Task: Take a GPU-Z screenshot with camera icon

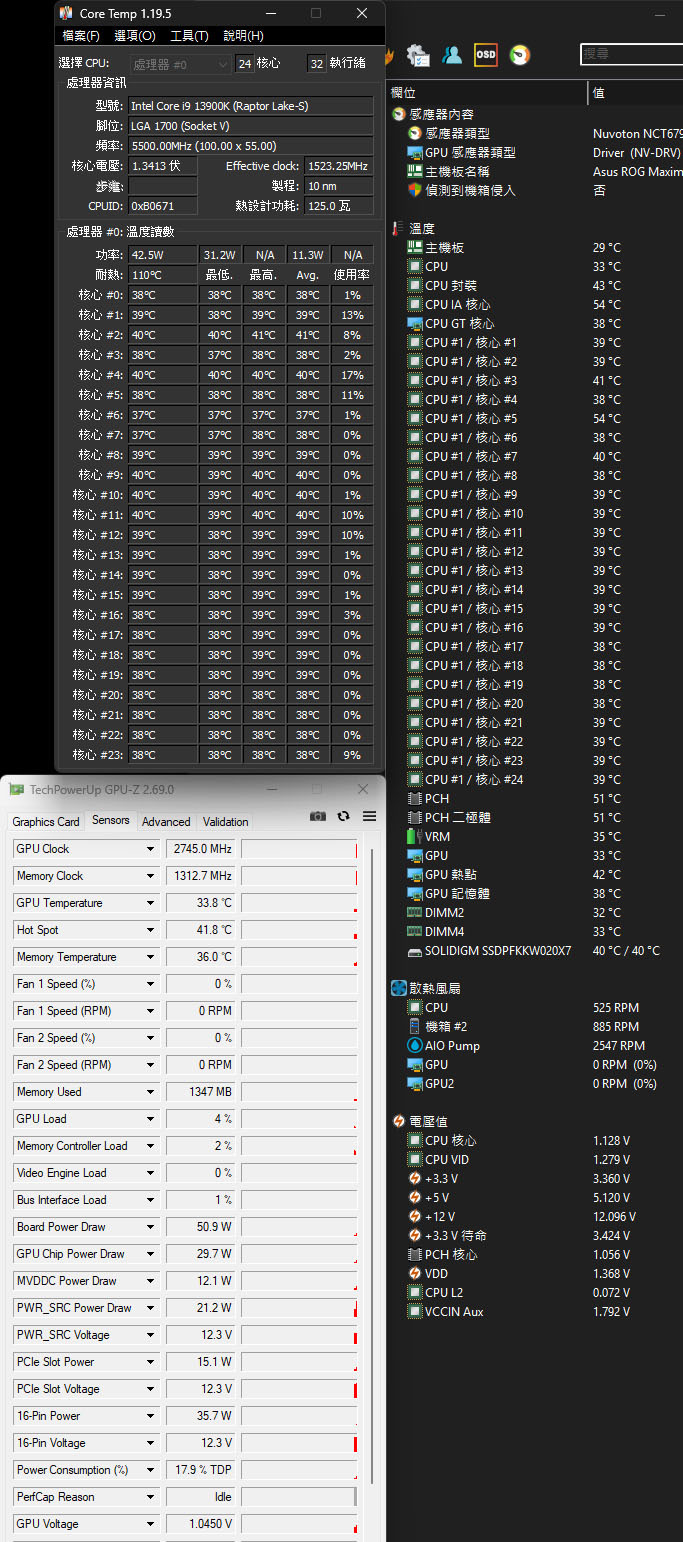Action: click(318, 816)
